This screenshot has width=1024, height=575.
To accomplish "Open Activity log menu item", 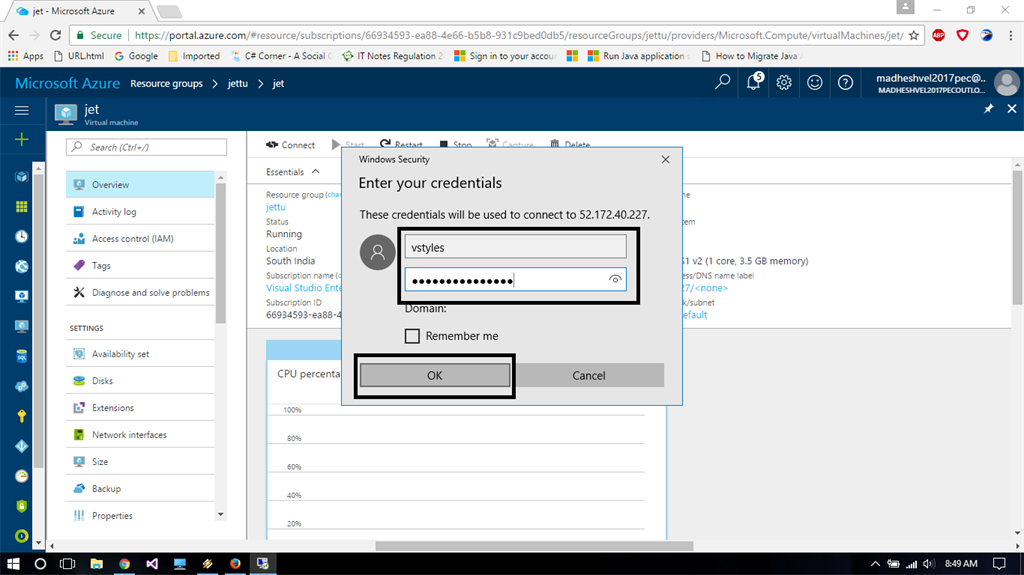I will tap(140, 212).
